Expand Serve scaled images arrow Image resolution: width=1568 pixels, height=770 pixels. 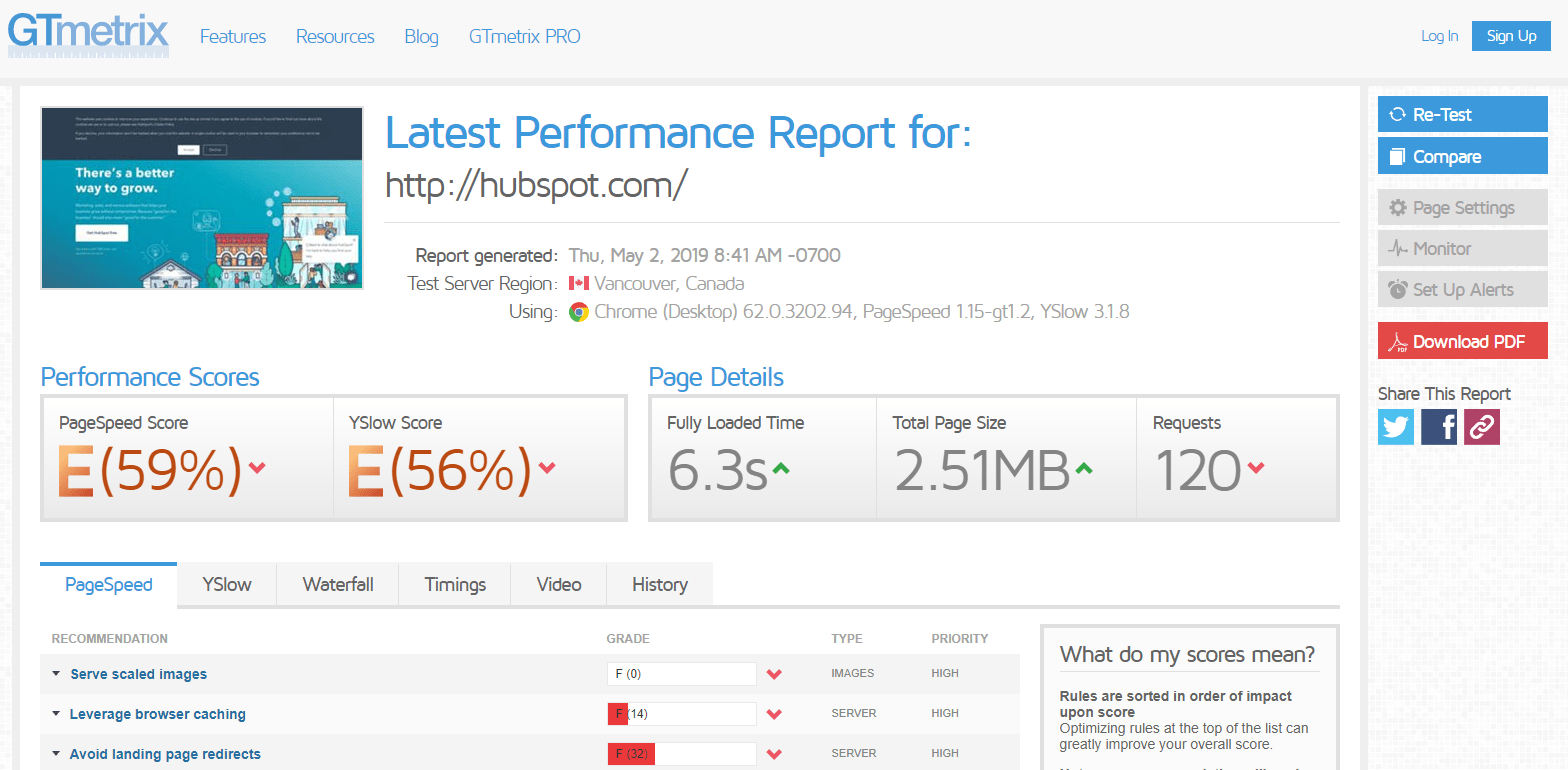point(56,674)
